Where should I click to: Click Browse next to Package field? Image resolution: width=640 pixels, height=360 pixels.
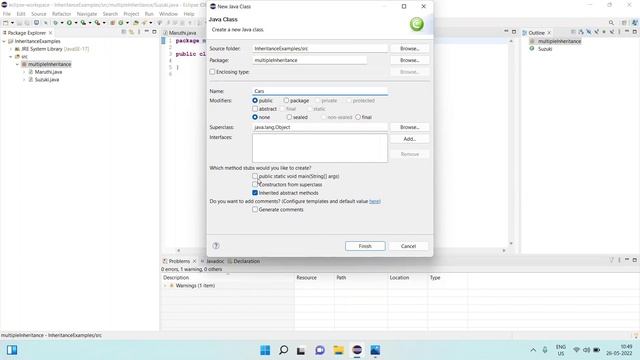click(409, 60)
